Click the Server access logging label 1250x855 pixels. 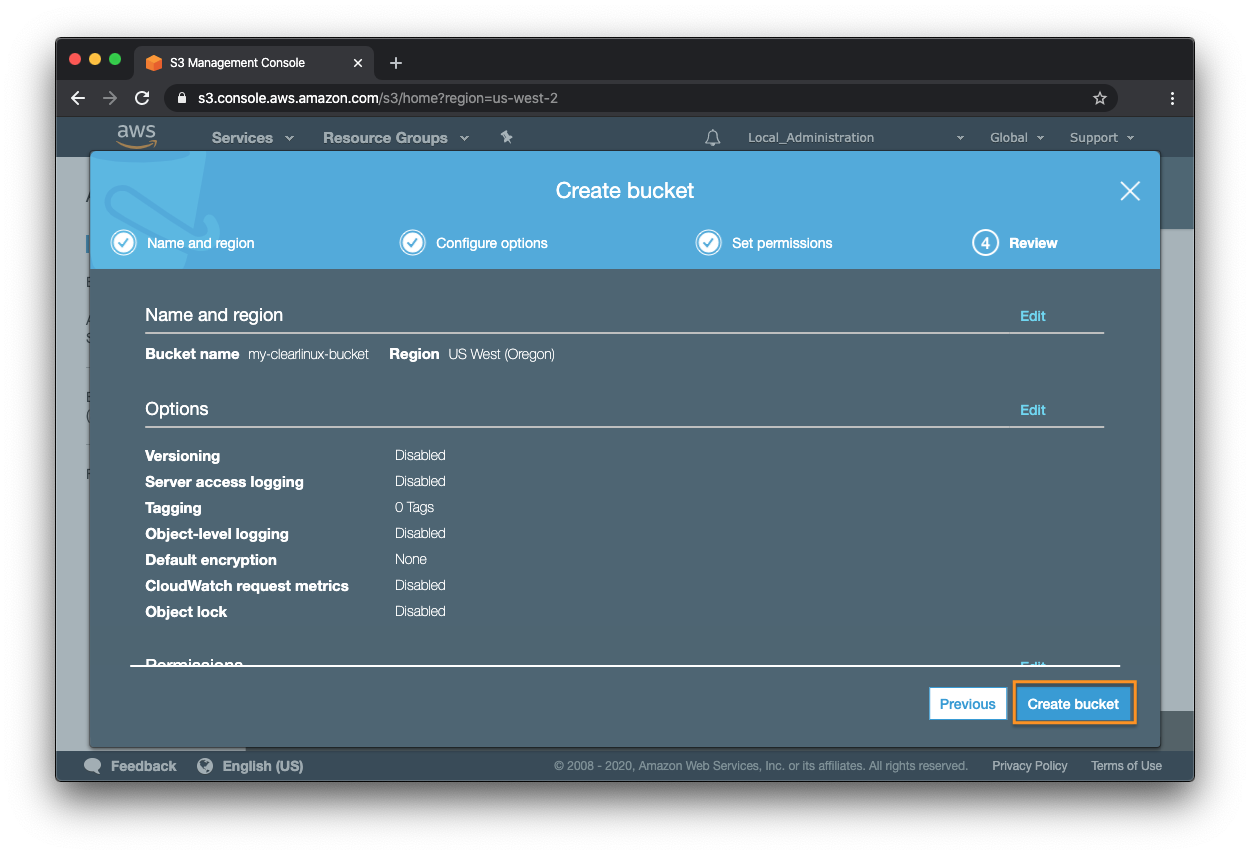click(224, 482)
